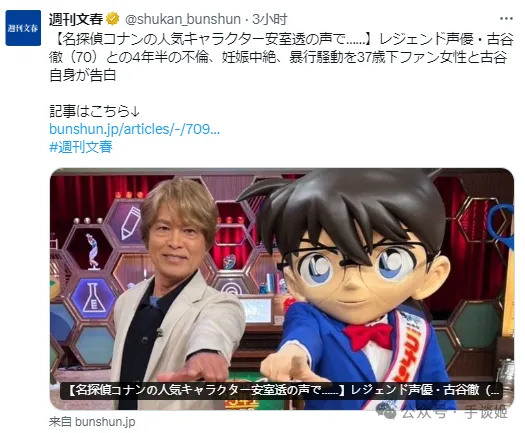Open the bunshun.jp/articles link
The image size is (525, 433).
(134, 129)
